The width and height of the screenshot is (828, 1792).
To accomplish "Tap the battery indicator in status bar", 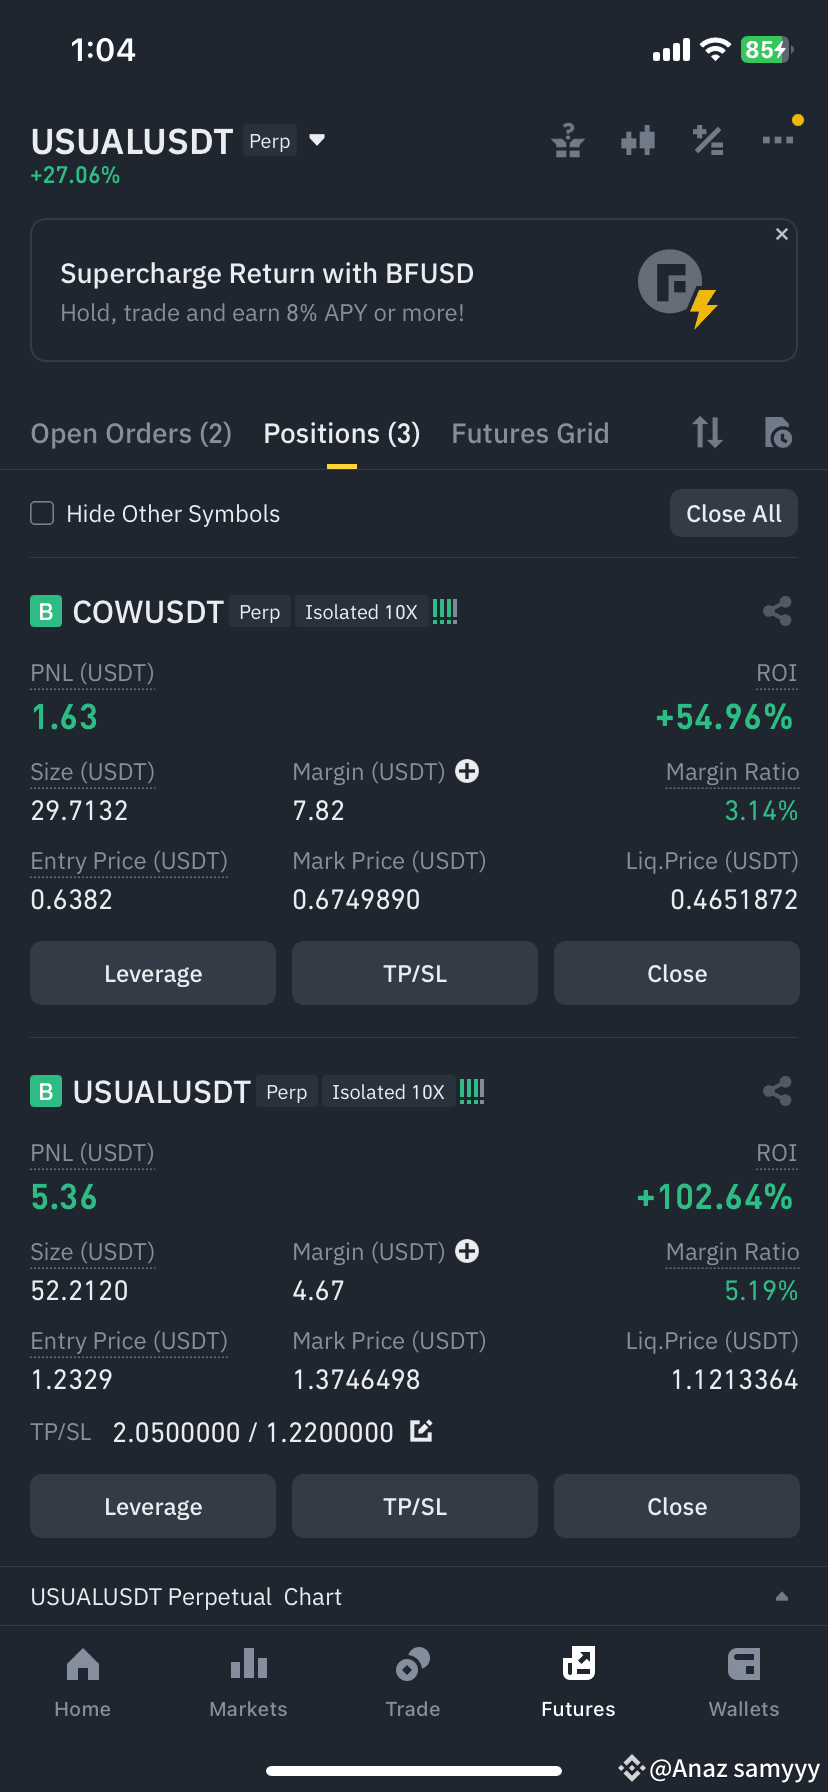I will click(x=766, y=50).
